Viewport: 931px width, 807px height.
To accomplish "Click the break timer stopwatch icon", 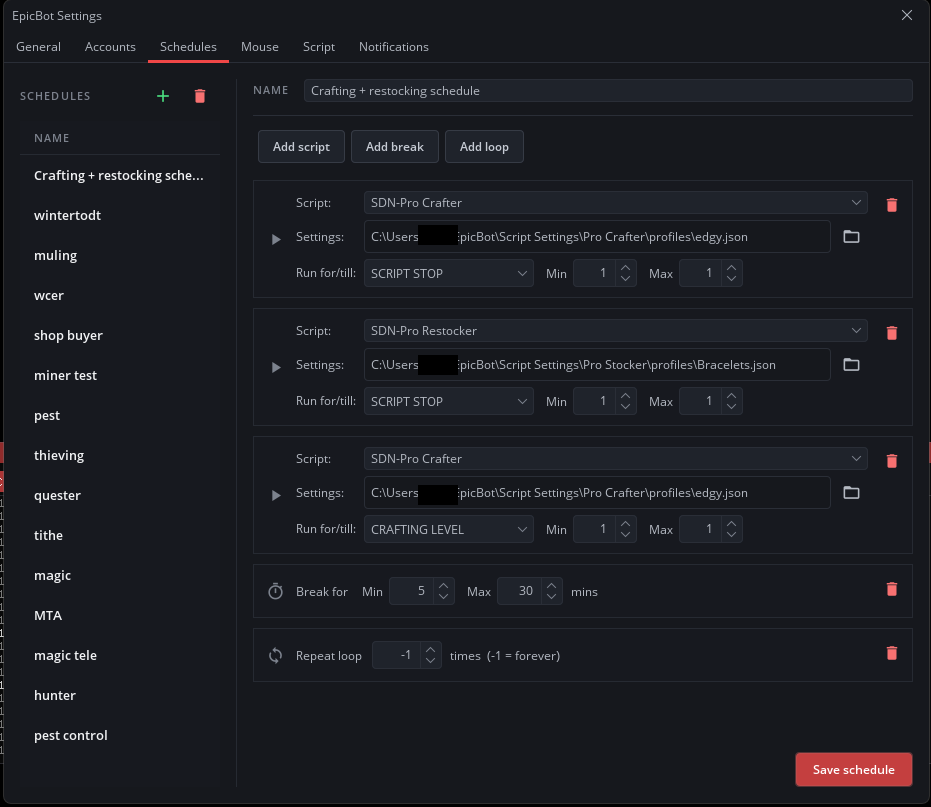I will (276, 591).
